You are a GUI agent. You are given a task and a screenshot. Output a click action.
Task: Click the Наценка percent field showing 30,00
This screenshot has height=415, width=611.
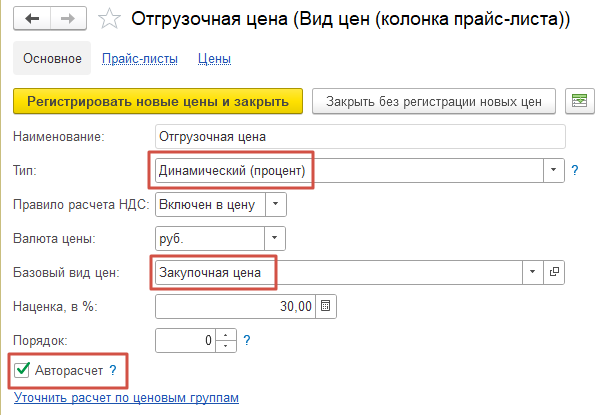[235, 306]
